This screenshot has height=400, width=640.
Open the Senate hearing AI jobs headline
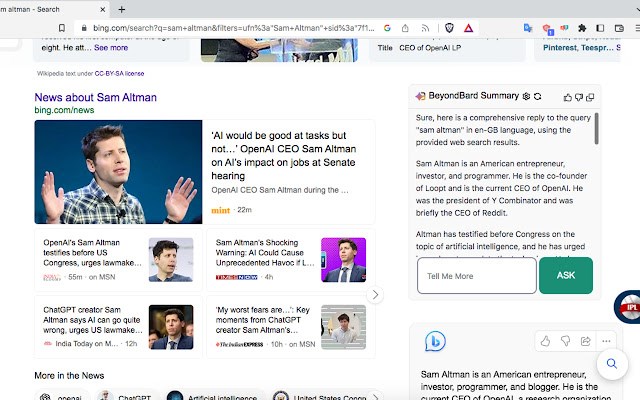point(284,156)
